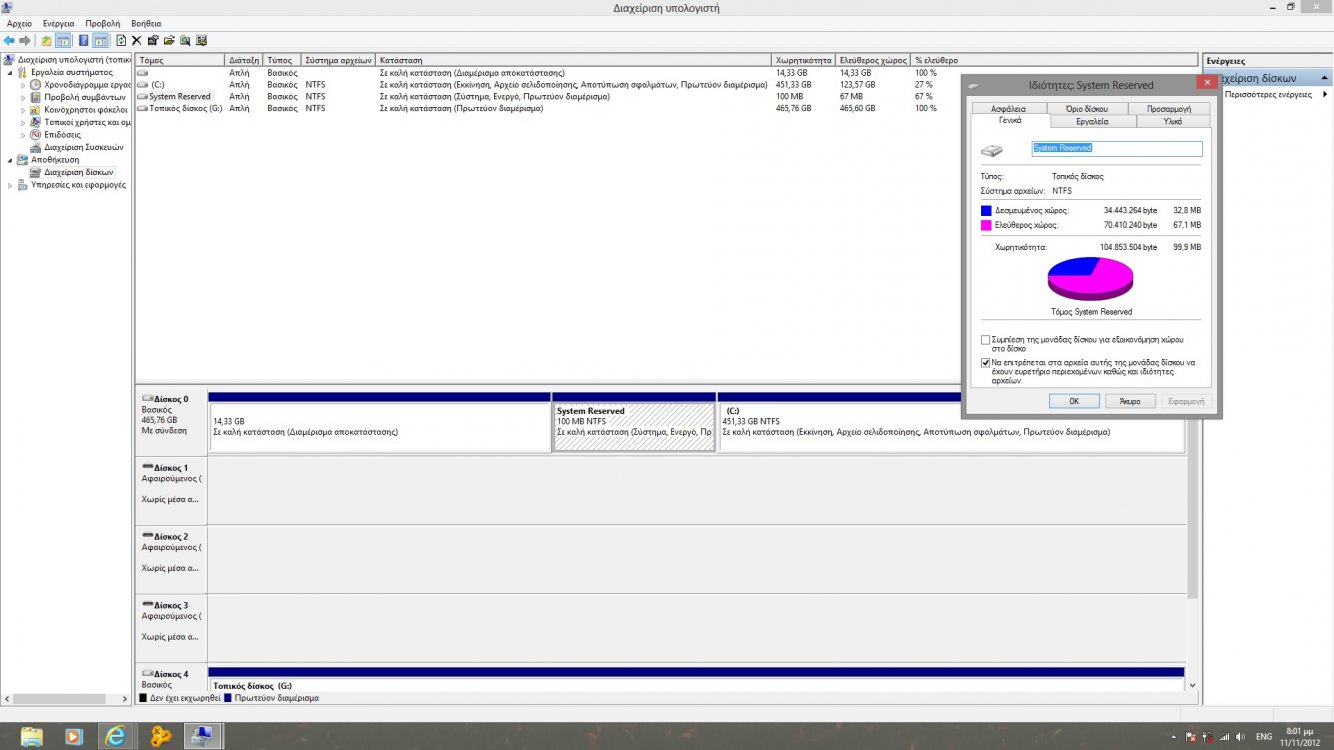Expand the Χρονοδιάγραμμα εργασιών node
The width and height of the screenshot is (1334, 750).
pyautogui.click(x=23, y=85)
